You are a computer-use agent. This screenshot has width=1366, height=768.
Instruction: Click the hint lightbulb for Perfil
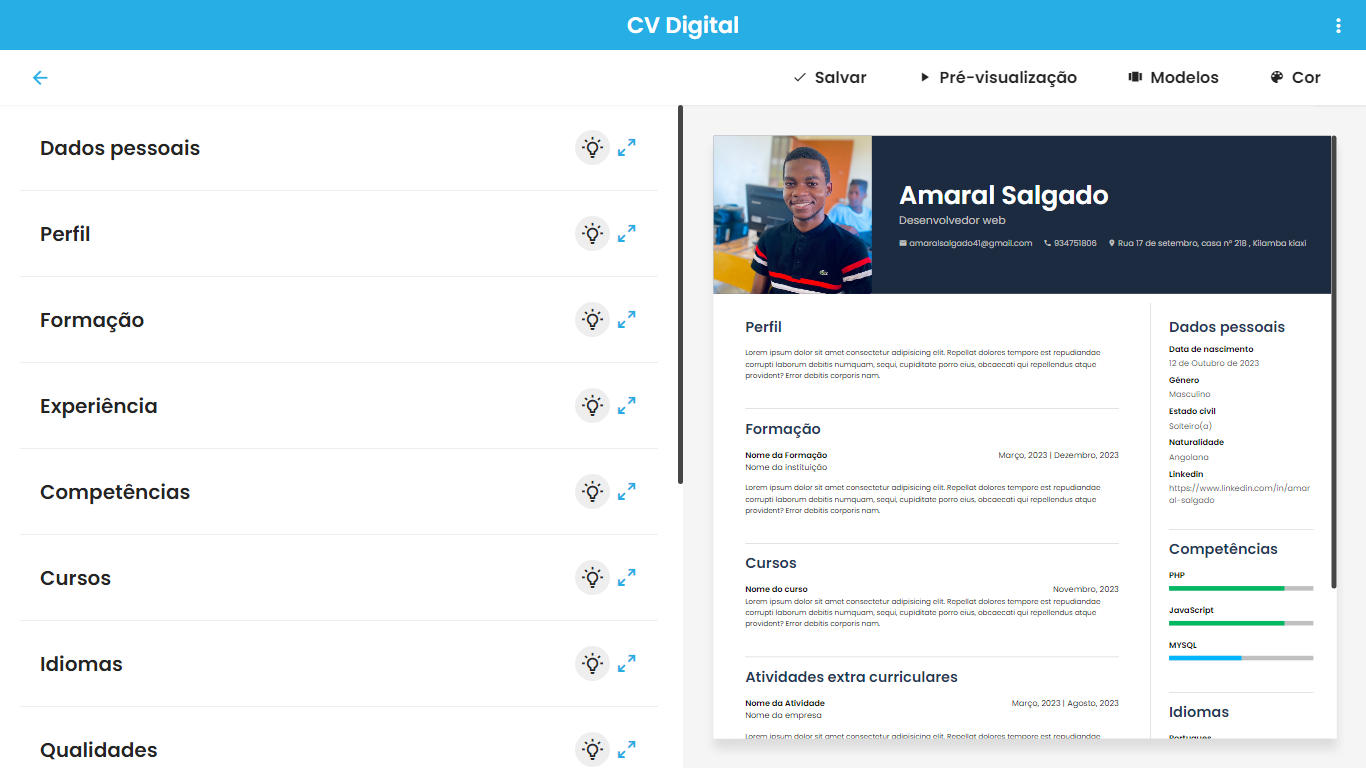(x=592, y=233)
